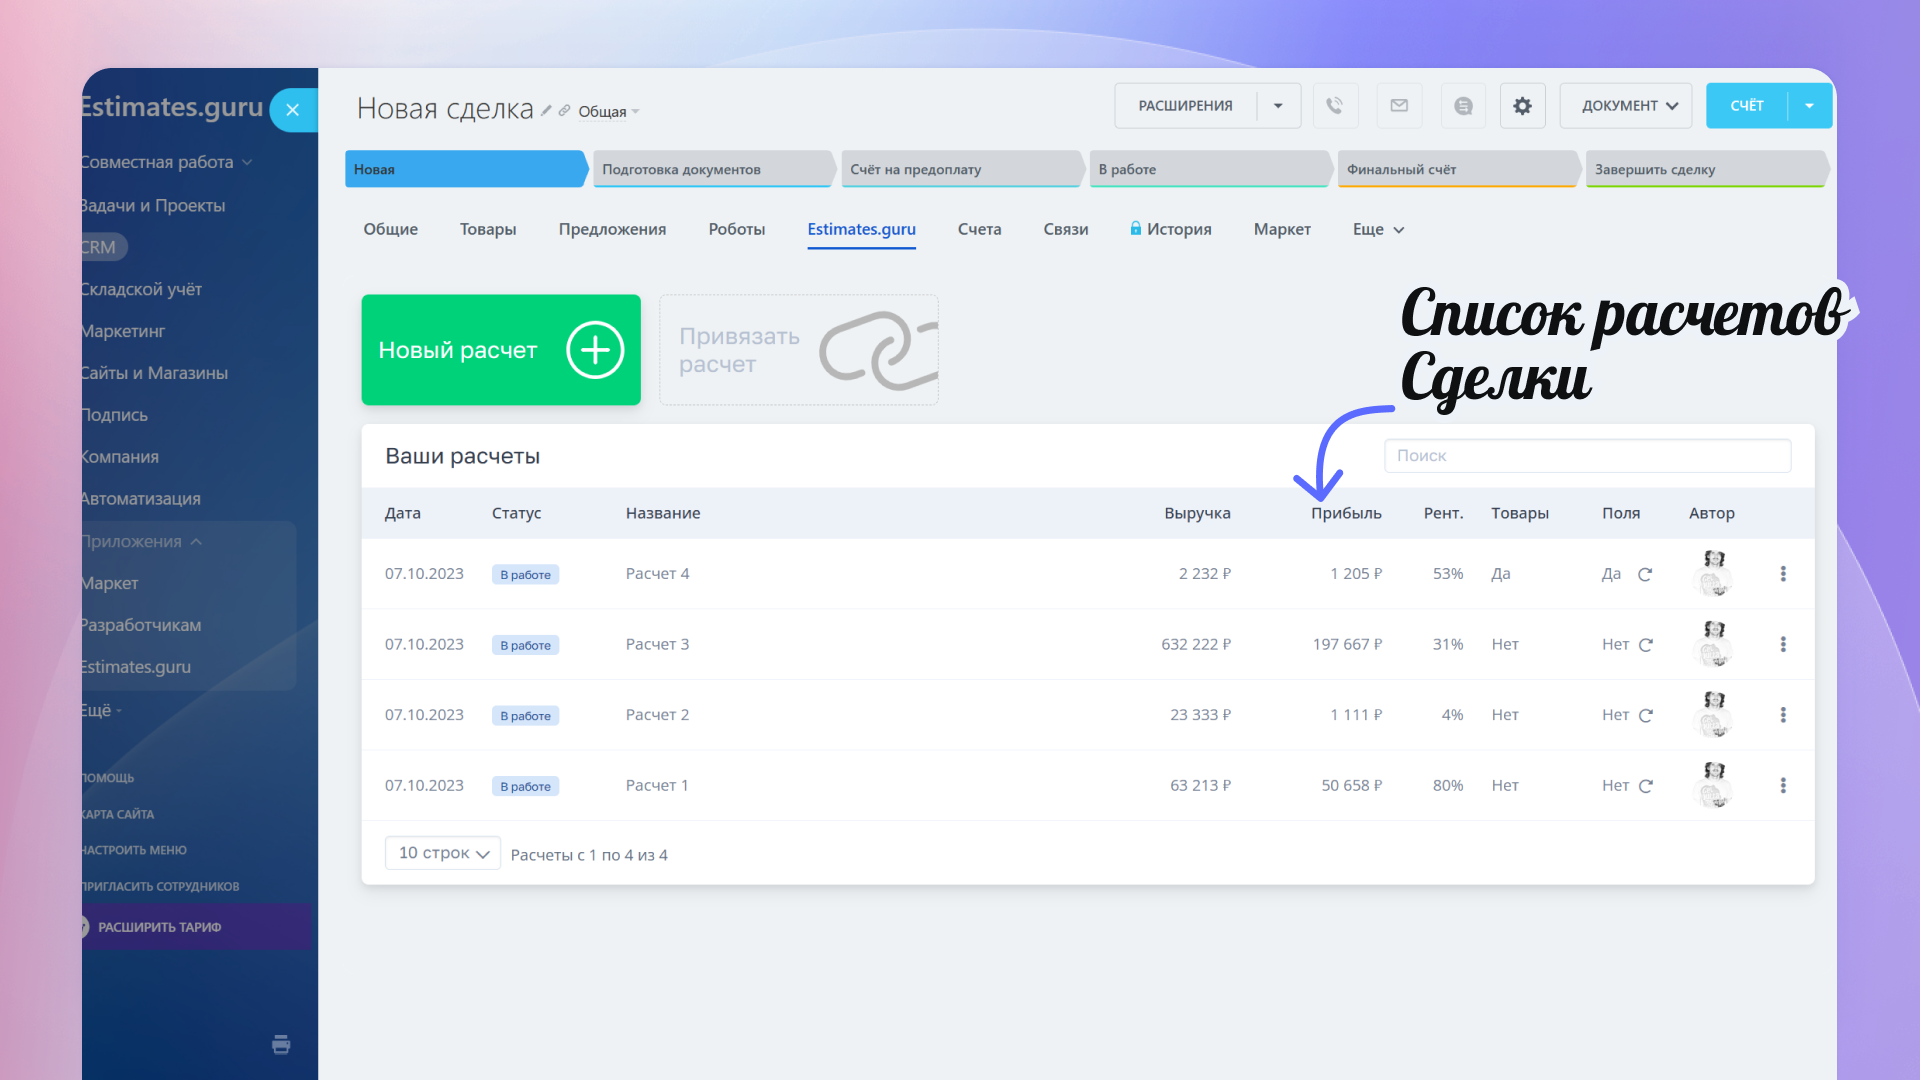The height and width of the screenshot is (1080, 1920).
Task: Click the СЧЁТ button
Action: click(x=1747, y=106)
